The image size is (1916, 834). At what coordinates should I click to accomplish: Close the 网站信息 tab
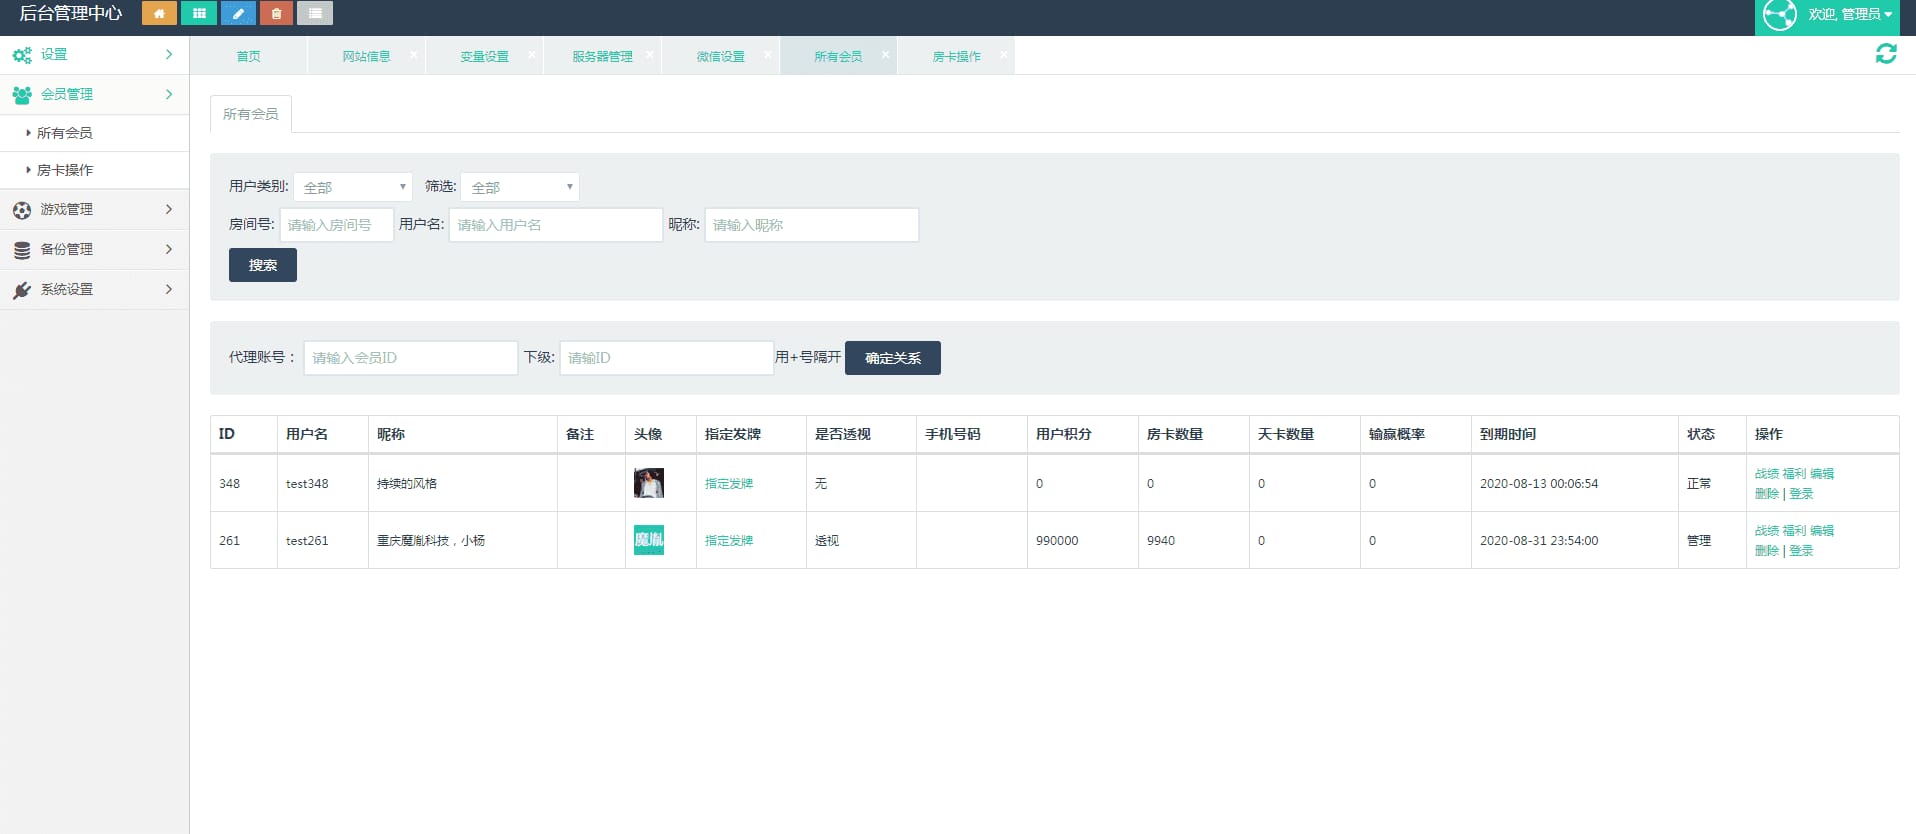(x=414, y=55)
